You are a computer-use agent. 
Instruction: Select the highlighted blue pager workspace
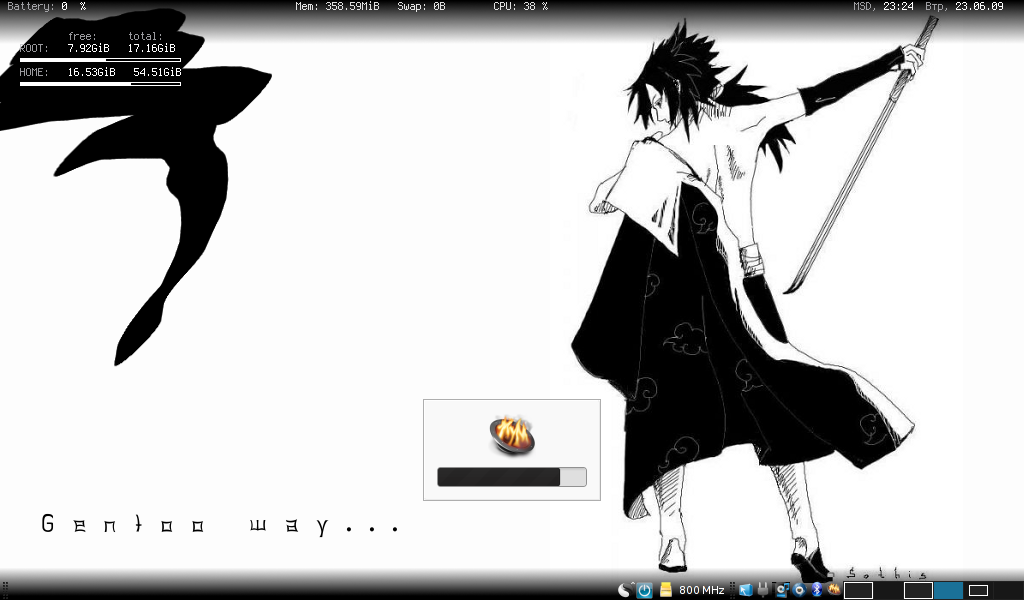948,590
